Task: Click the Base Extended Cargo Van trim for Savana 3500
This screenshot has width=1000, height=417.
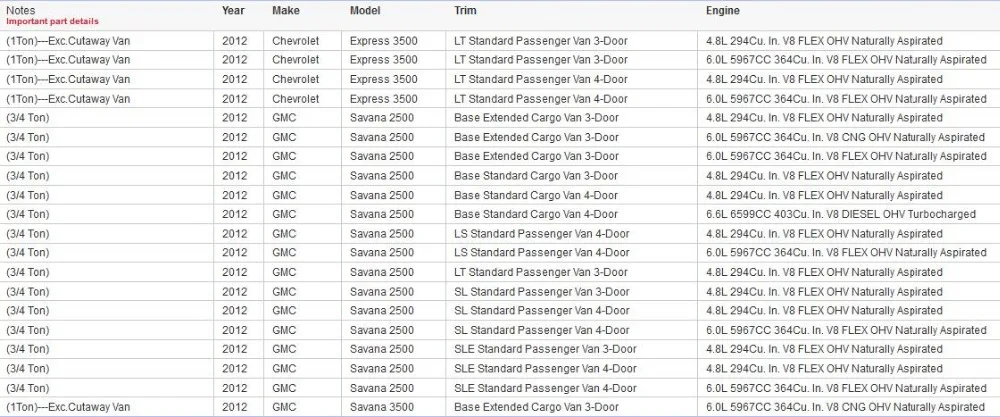Action: 536,407
